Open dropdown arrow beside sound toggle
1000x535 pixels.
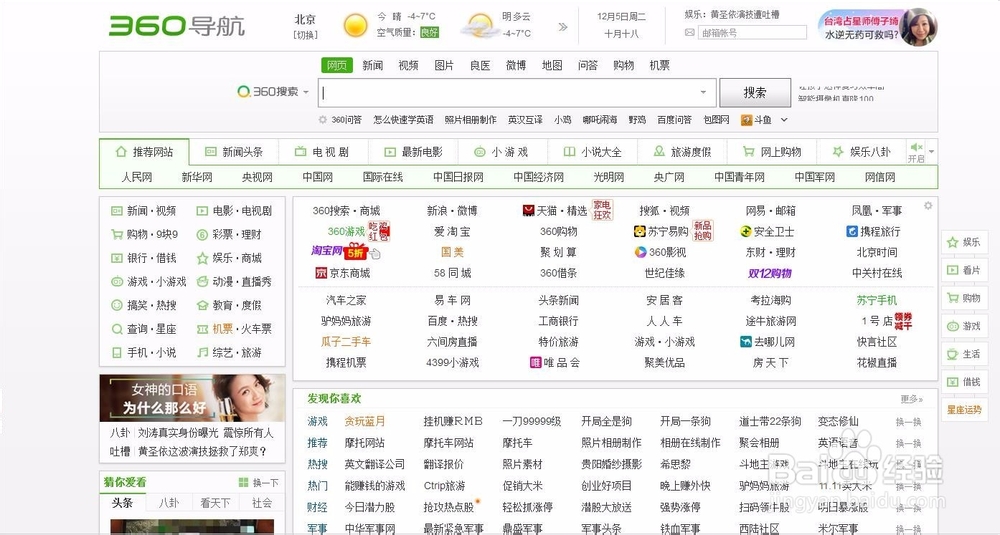[x=932, y=152]
